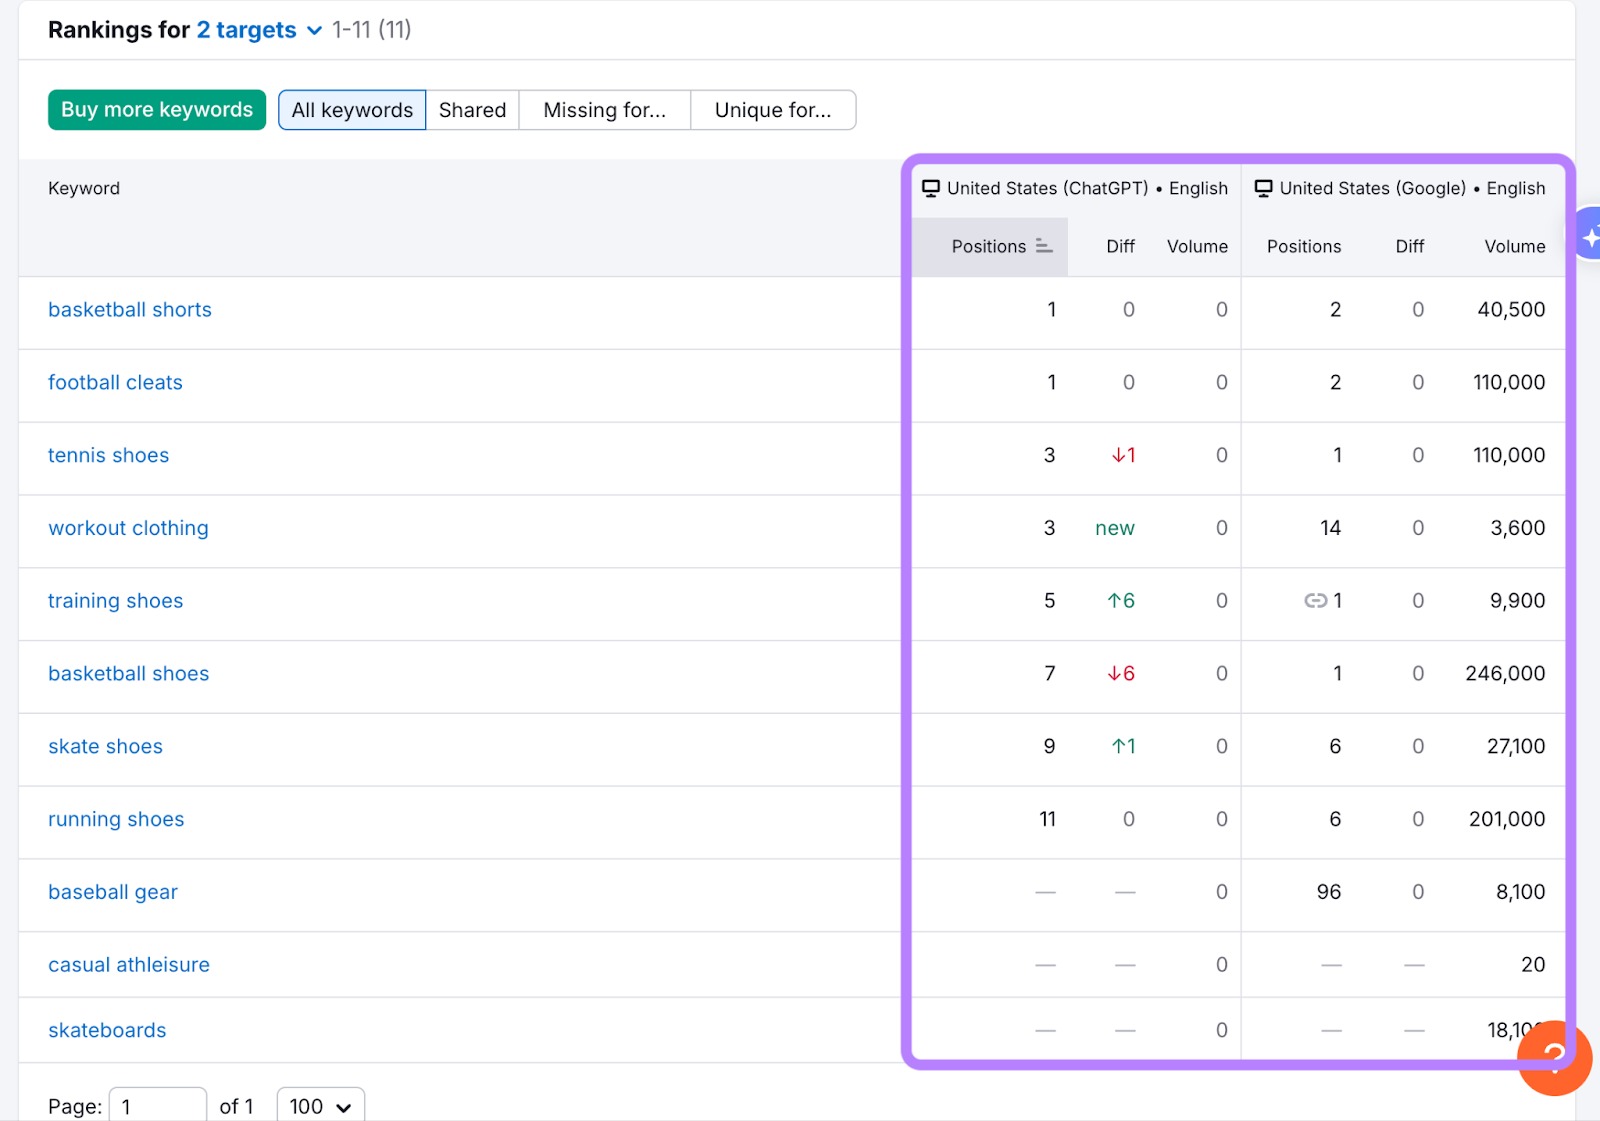Image resolution: width=1600 pixels, height=1121 pixels.
Task: Sort by Google Volume column header
Action: click(1515, 246)
